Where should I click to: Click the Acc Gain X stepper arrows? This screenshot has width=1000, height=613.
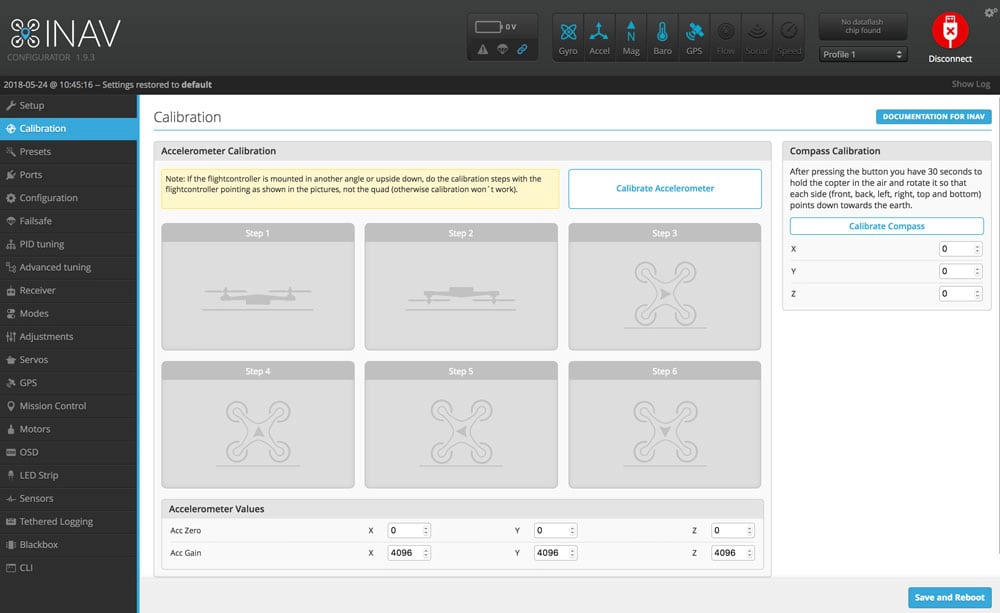pos(426,552)
